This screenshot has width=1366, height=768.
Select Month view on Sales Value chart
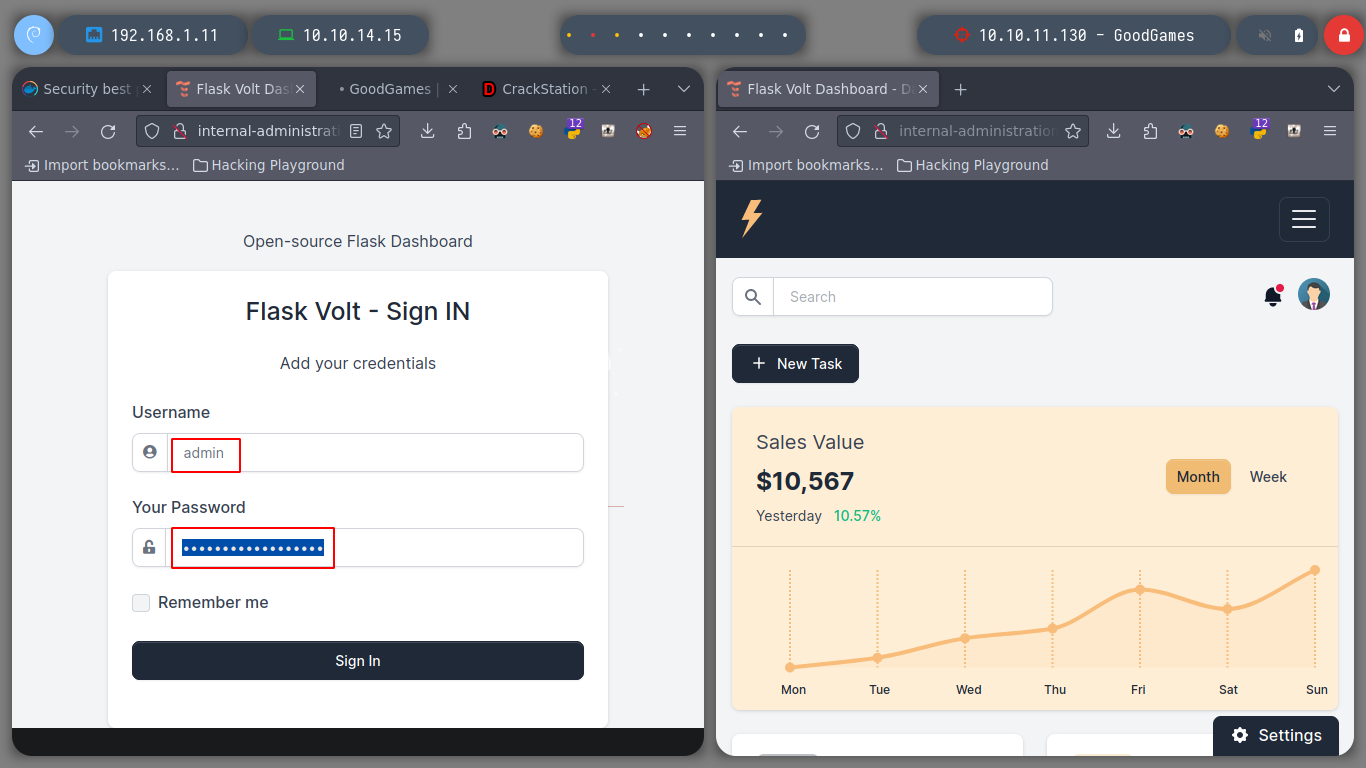pyautogui.click(x=1198, y=477)
